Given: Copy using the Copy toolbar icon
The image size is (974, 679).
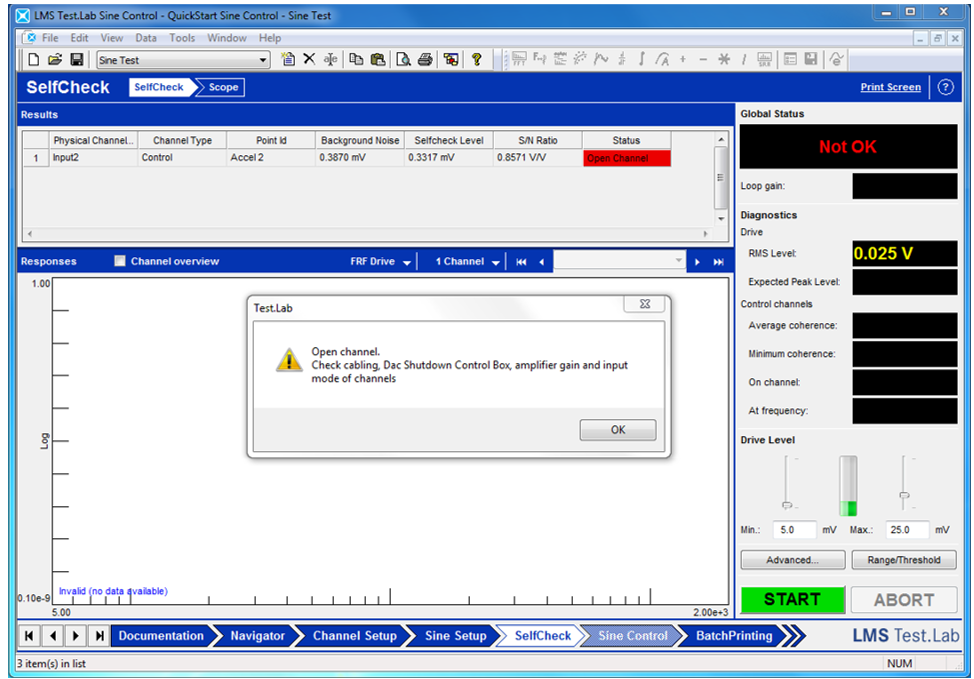Looking at the screenshot, I should [x=356, y=59].
